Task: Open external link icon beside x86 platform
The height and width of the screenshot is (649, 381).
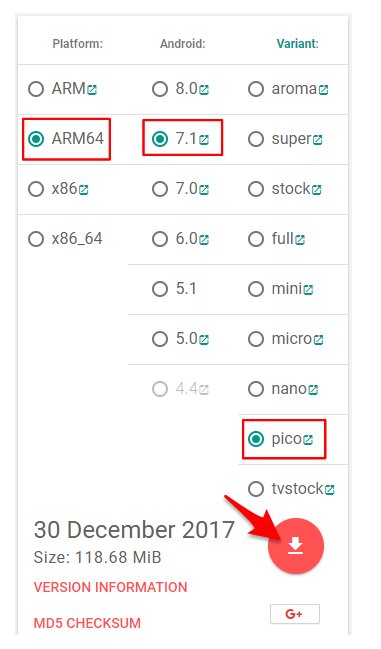Action: coord(84,190)
